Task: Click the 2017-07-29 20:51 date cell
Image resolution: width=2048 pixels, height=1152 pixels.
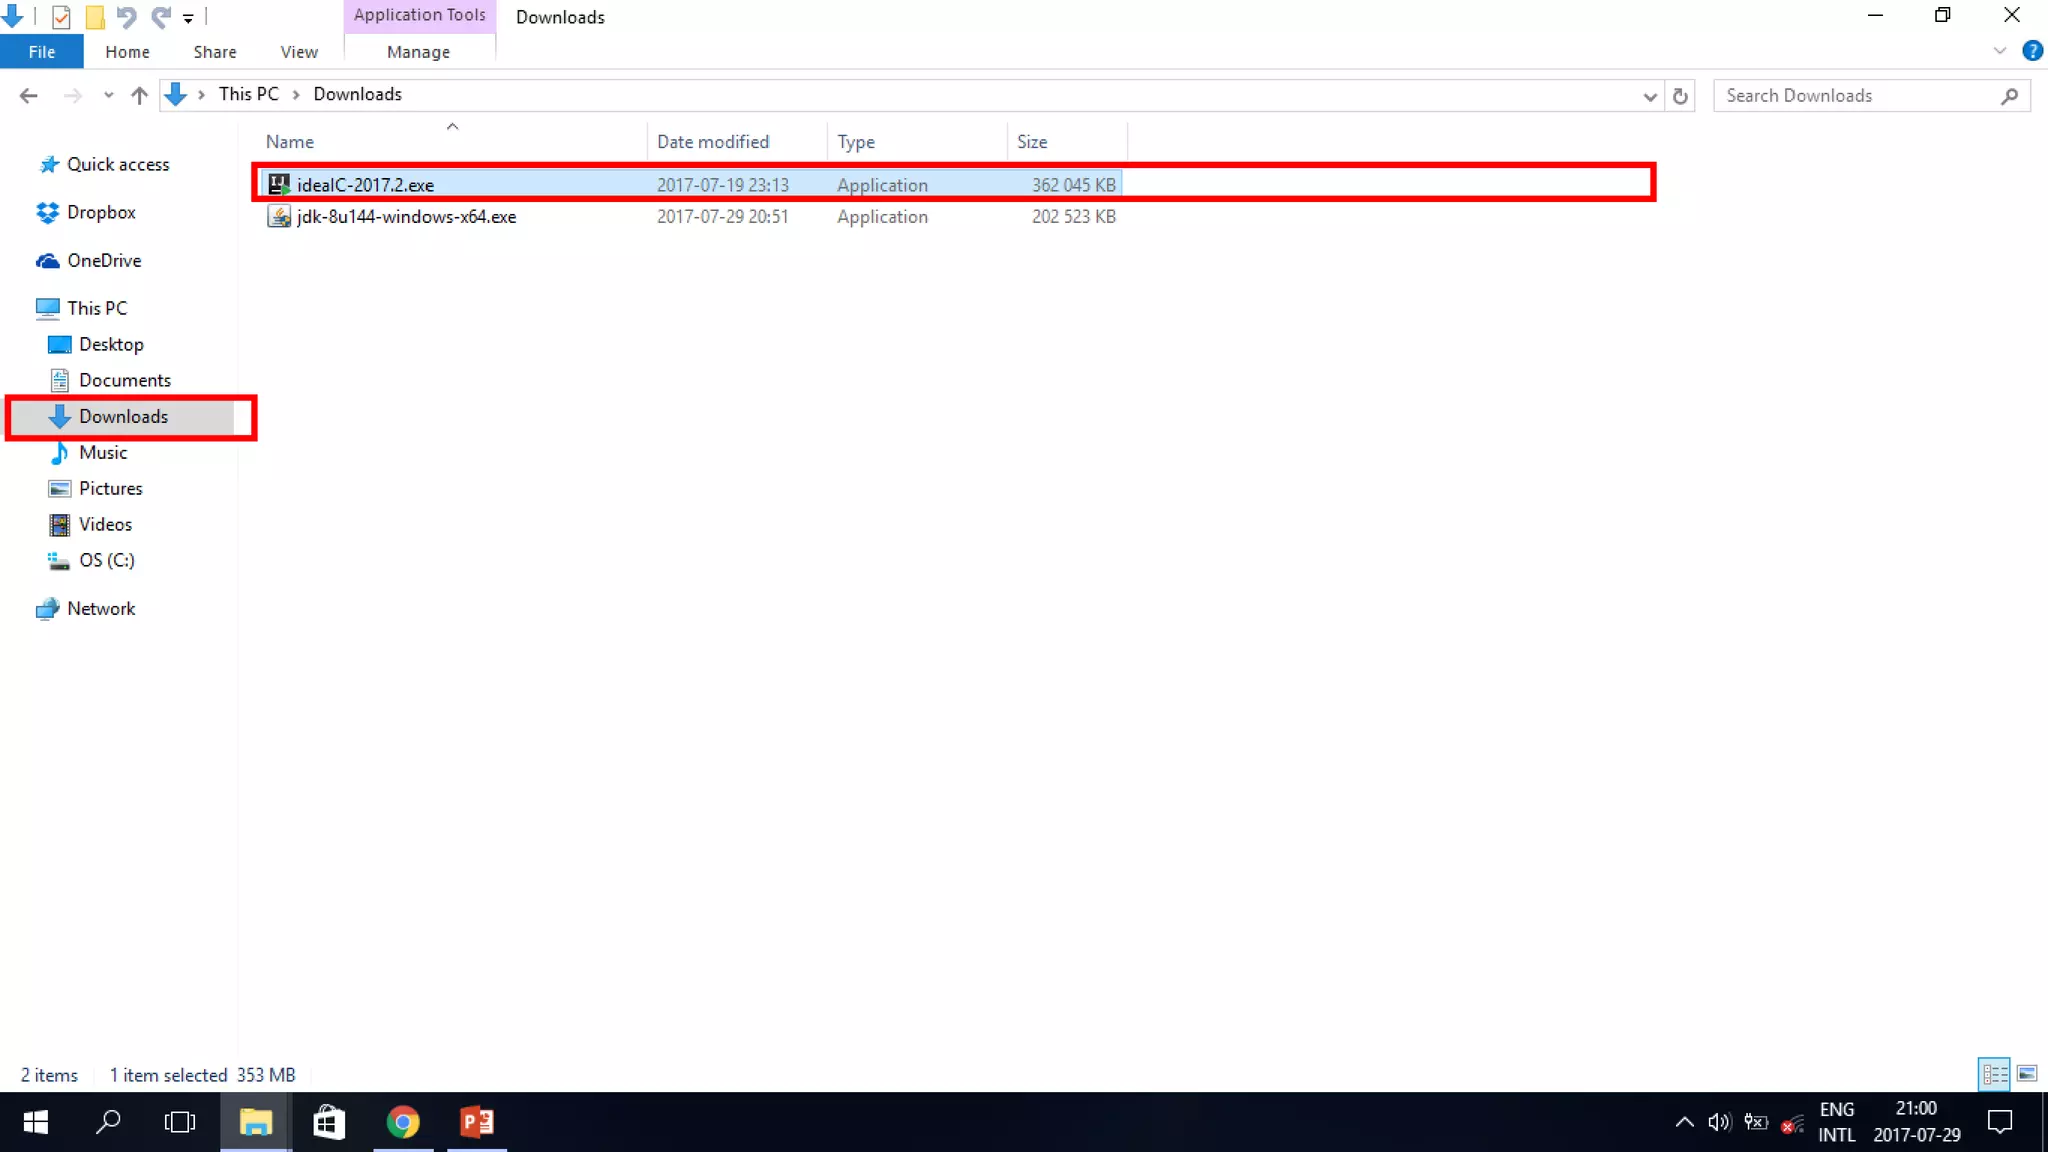Action: (722, 217)
